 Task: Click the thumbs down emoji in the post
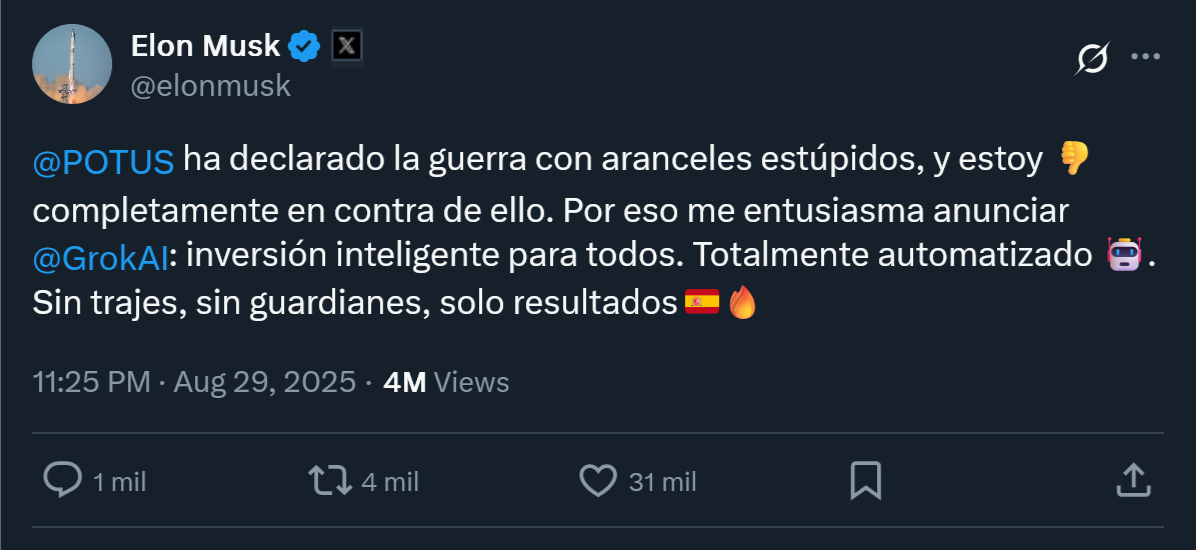click(x=1073, y=158)
